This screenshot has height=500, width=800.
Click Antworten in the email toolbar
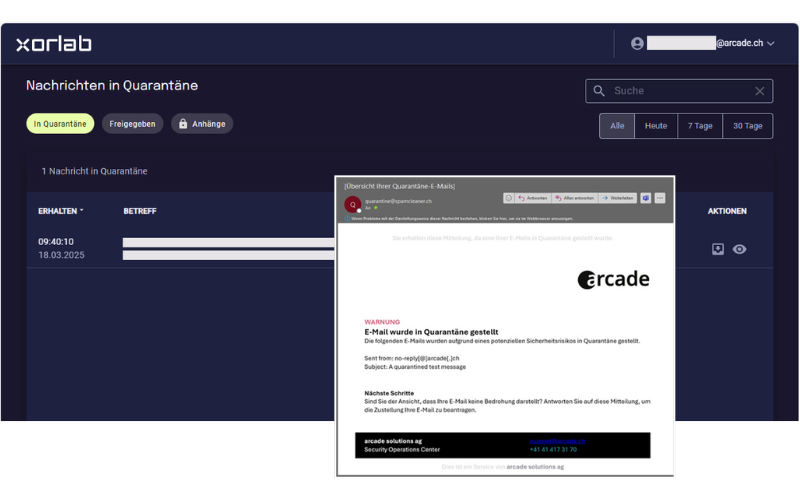[533, 198]
